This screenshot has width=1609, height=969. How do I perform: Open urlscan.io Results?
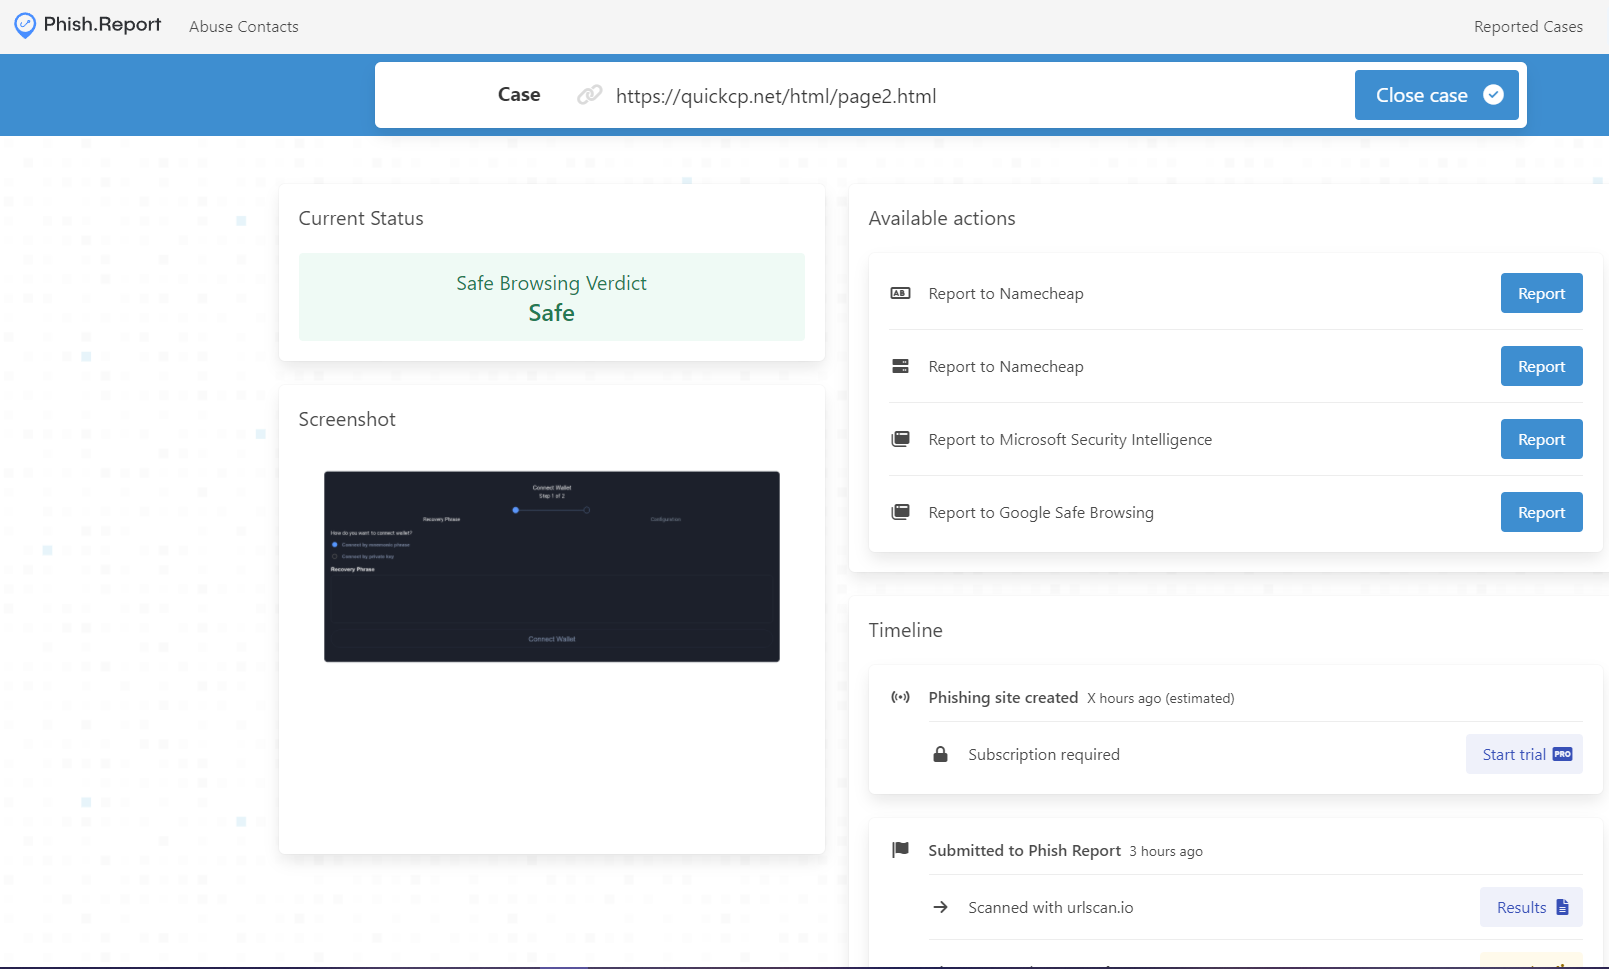(1531, 907)
